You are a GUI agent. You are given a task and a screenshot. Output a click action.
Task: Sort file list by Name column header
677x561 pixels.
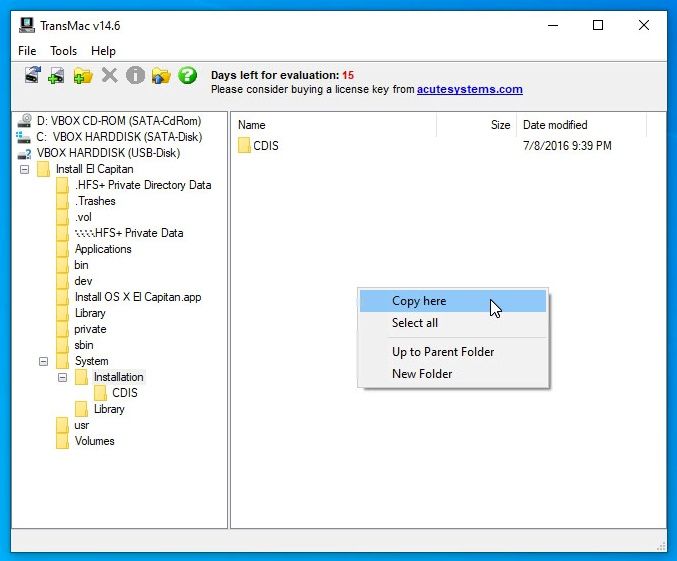[x=252, y=125]
